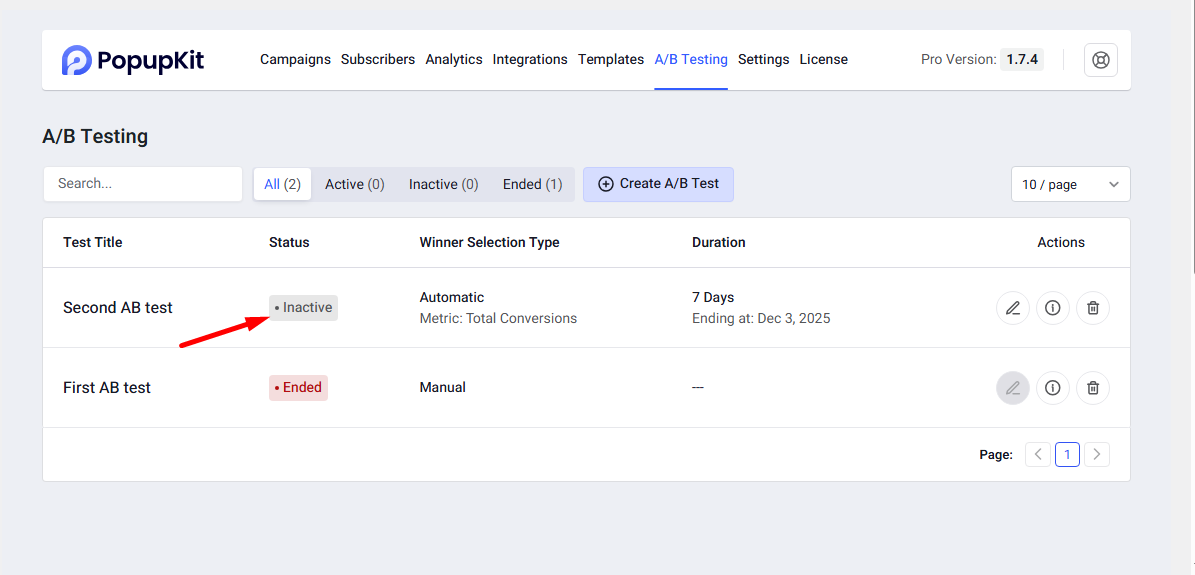Image resolution: width=1195 pixels, height=575 pixels.
Task: Select page 1 in pagination
Action: [1067, 455]
